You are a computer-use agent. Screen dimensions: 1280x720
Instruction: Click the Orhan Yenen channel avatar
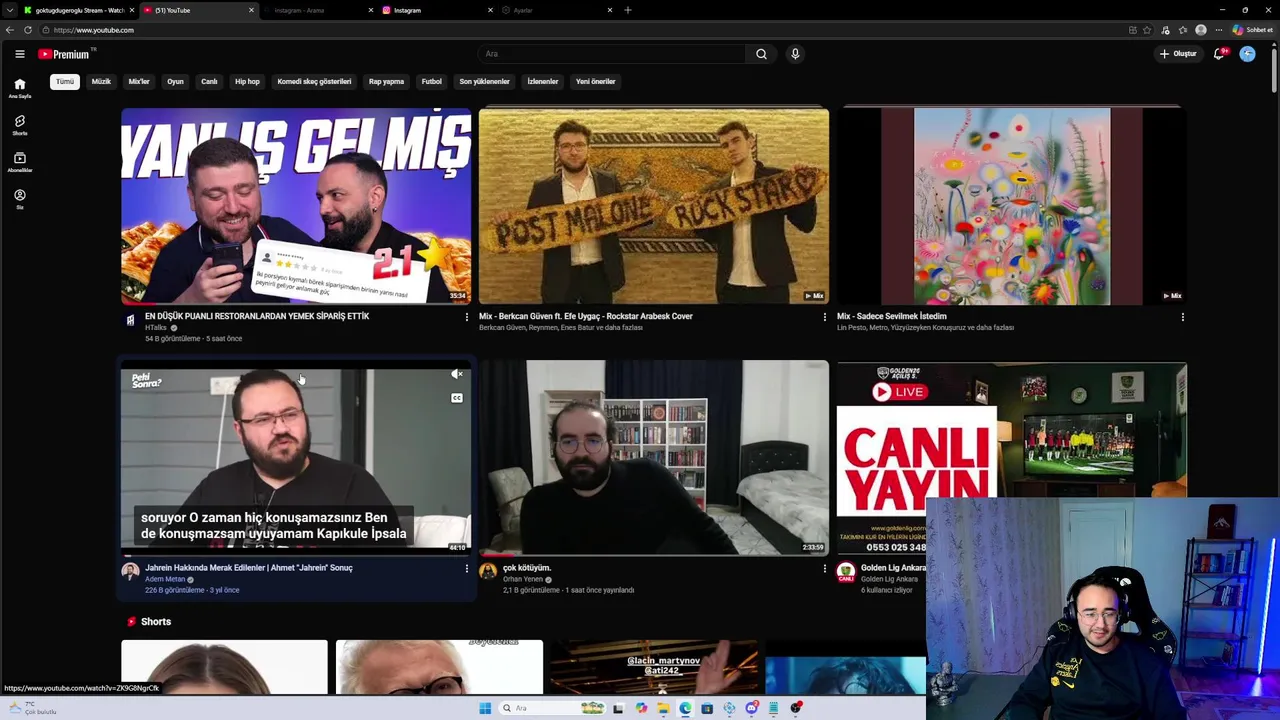coord(488,572)
